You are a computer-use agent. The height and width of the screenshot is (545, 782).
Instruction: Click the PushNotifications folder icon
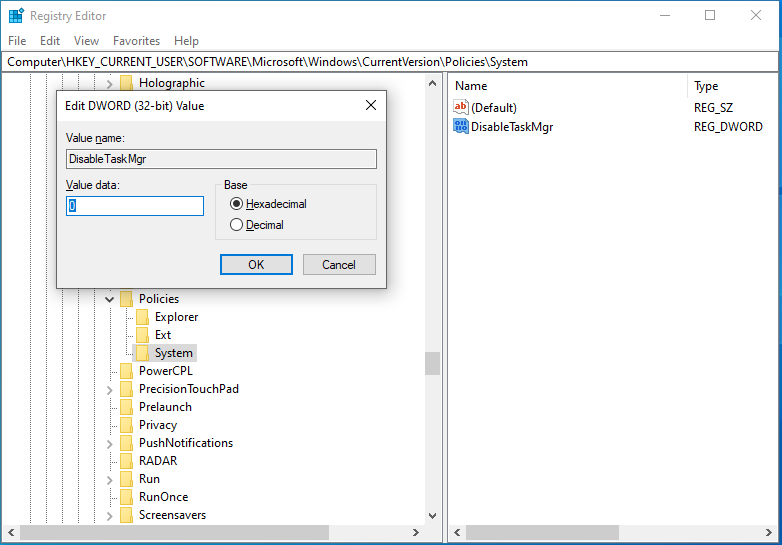pos(127,443)
